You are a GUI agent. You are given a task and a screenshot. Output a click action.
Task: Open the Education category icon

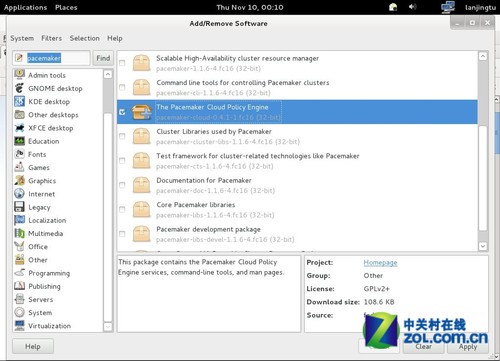click(20, 141)
